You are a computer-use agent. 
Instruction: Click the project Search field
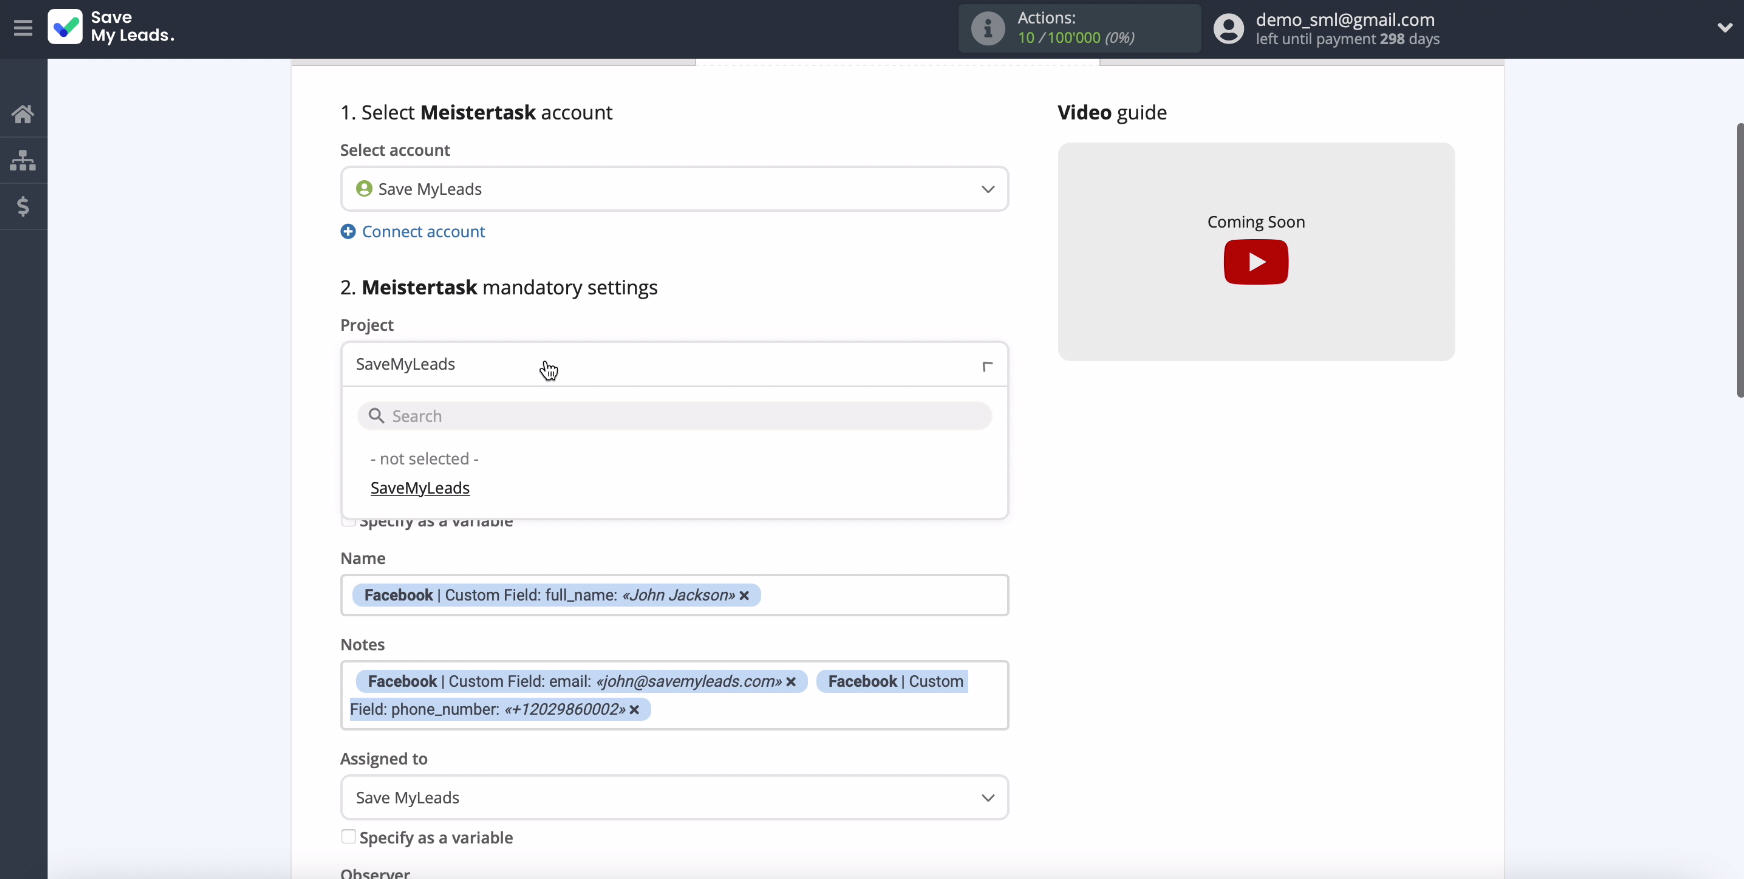(674, 416)
